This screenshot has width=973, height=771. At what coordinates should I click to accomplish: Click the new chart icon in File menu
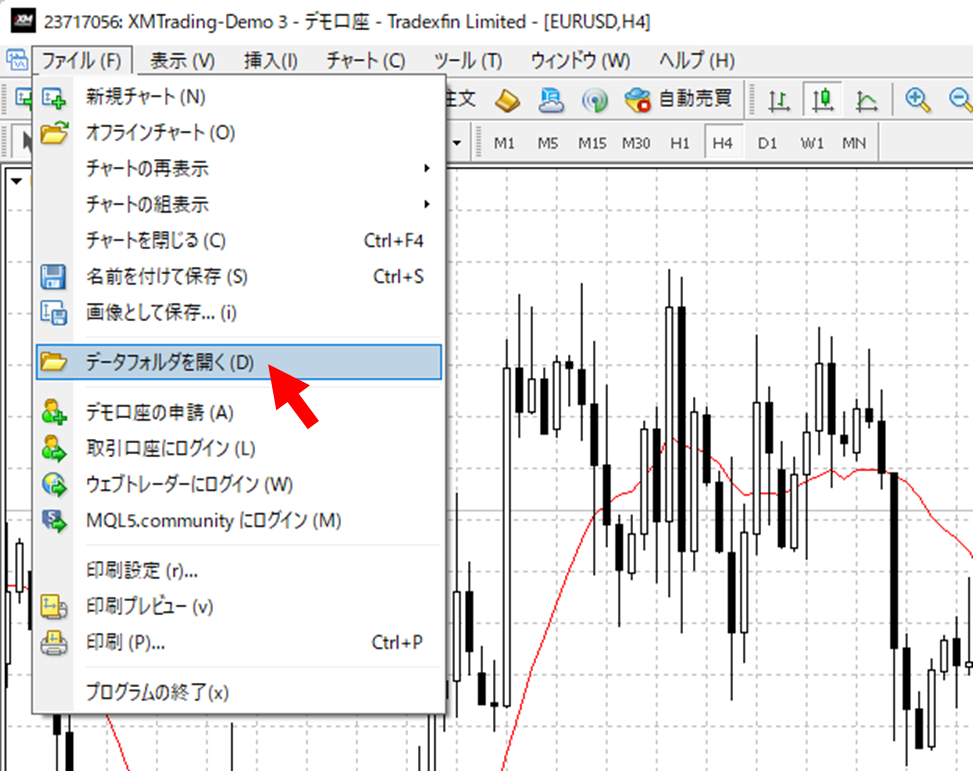(54, 97)
